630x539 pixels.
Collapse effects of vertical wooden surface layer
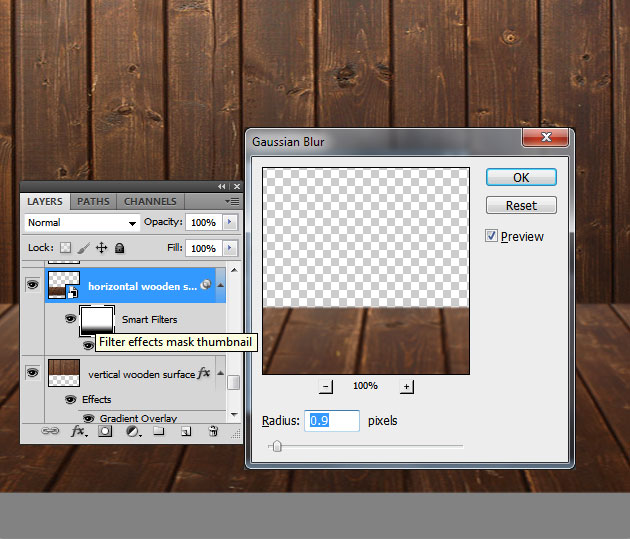(221, 373)
